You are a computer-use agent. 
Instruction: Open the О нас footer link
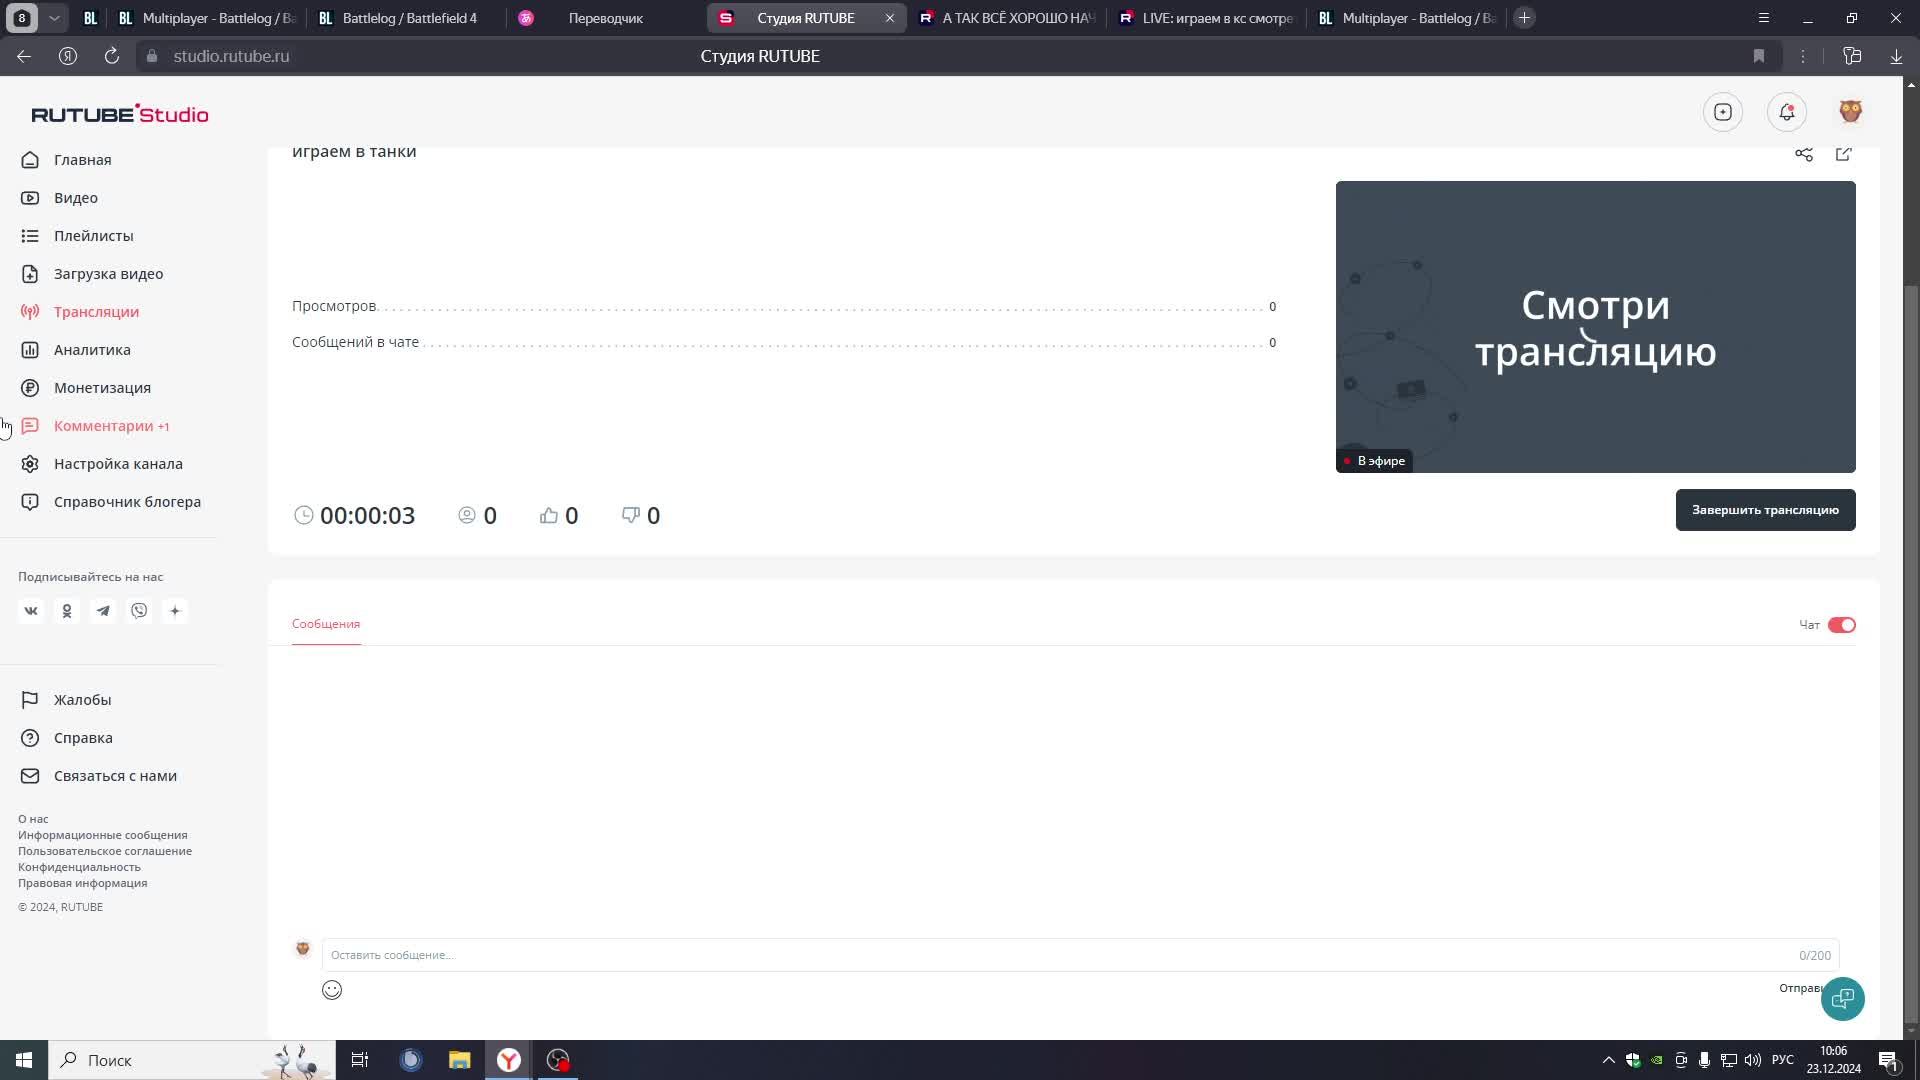tap(33, 819)
